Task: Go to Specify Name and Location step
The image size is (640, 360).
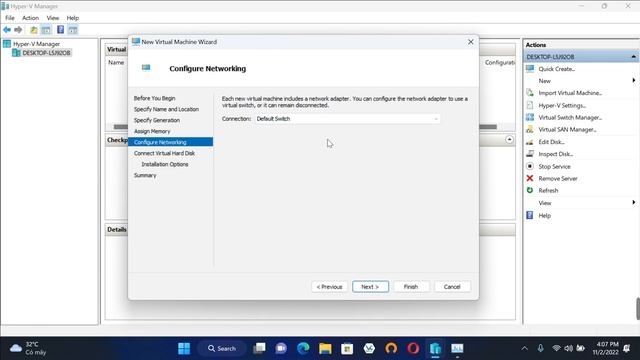Action: (x=166, y=109)
